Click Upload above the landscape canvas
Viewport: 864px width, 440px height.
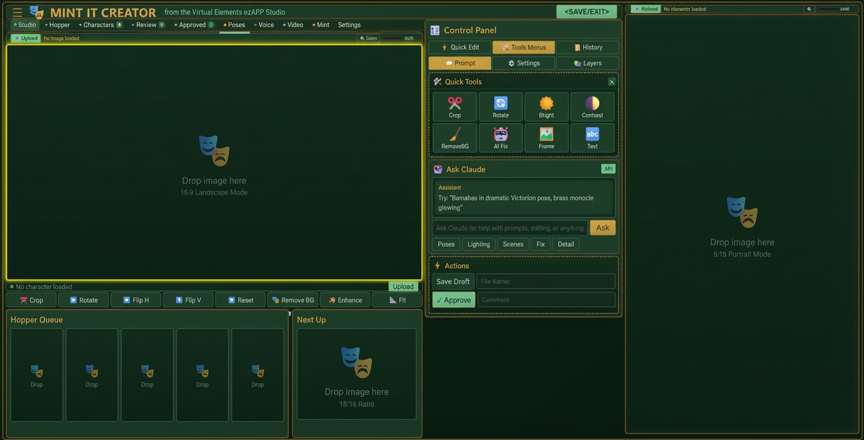pos(26,39)
